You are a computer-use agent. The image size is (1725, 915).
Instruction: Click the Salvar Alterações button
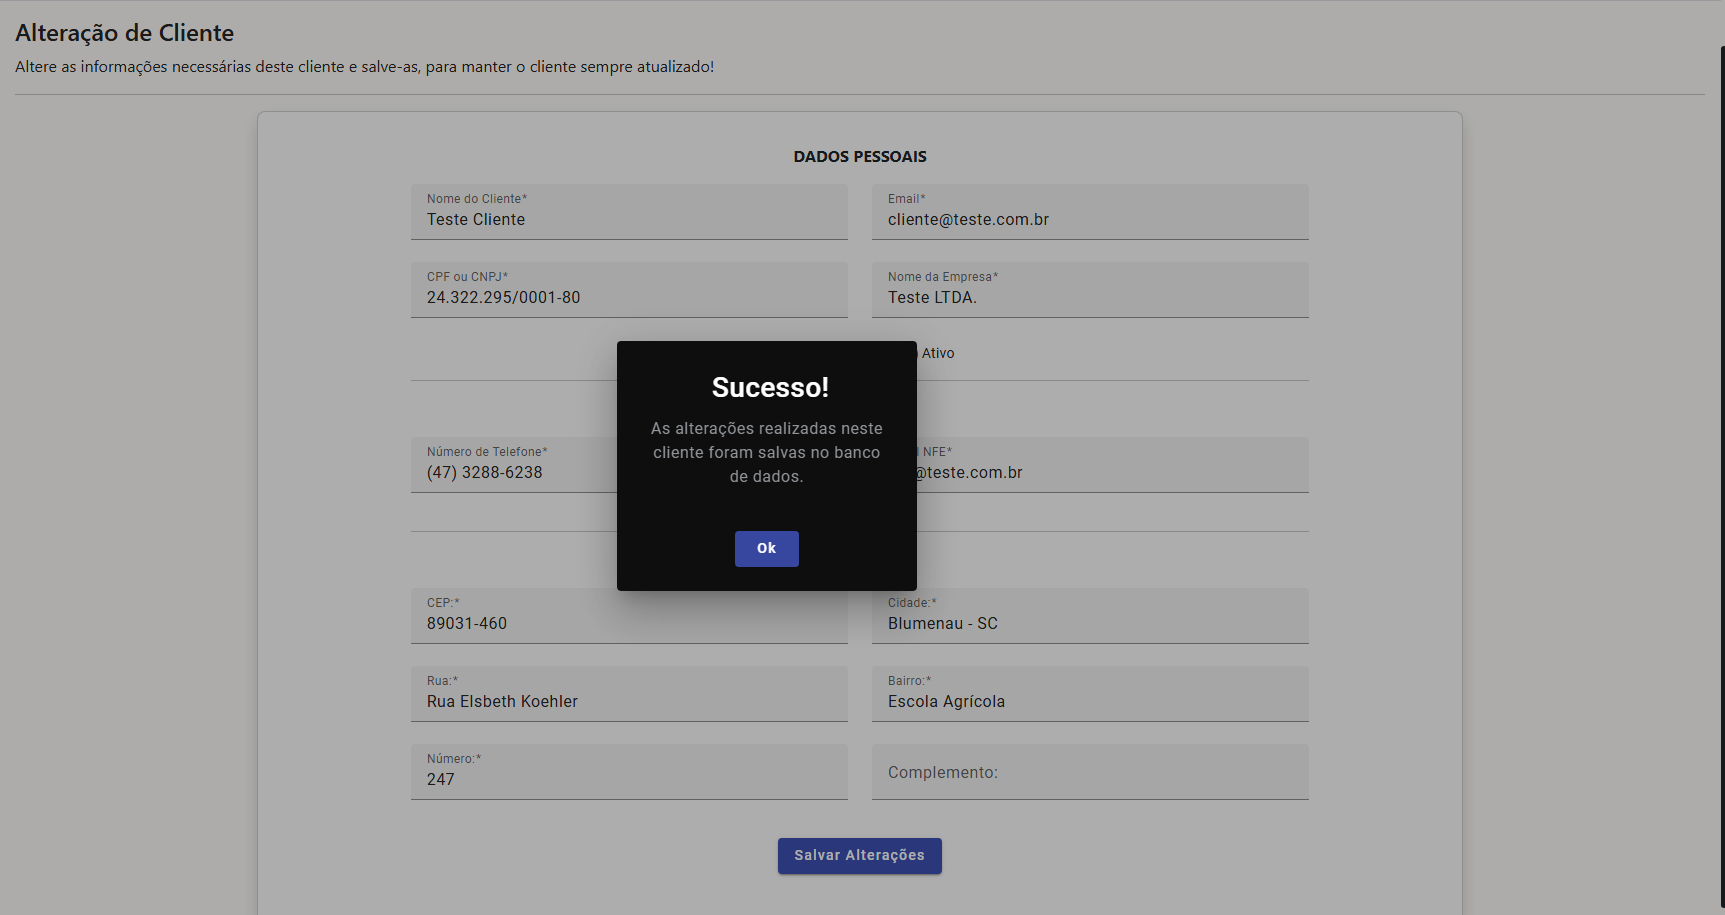pyautogui.click(x=859, y=856)
